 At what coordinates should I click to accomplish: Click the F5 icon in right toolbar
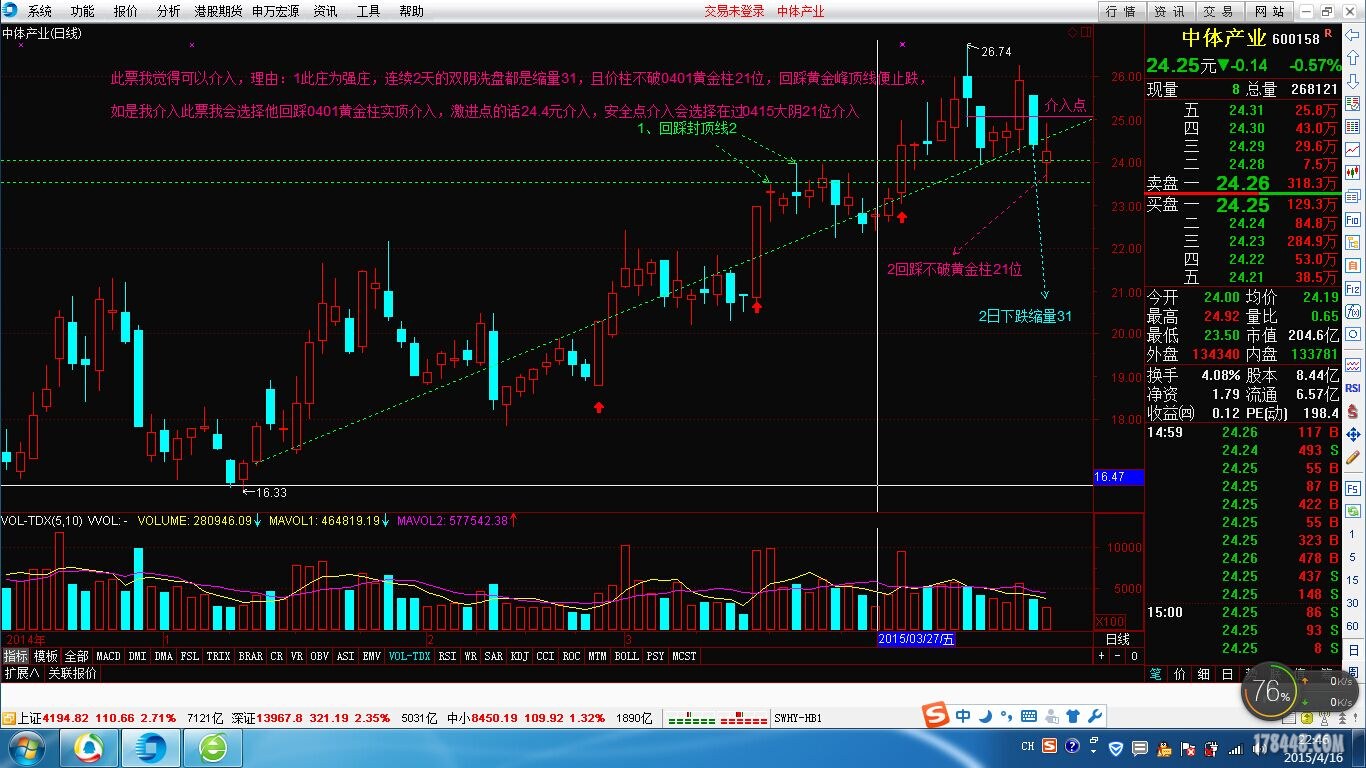tap(1352, 488)
